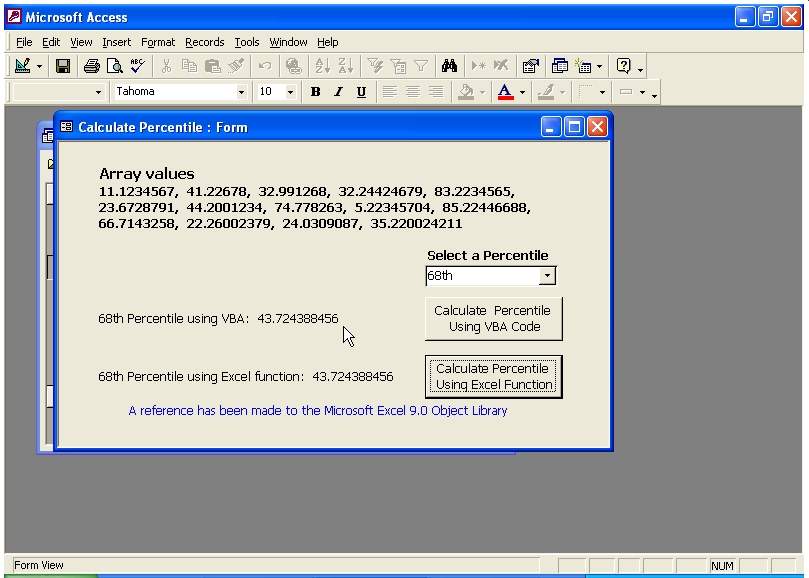Click the New Record icon
This screenshot has width=809, height=578.
pyautogui.click(x=478, y=66)
